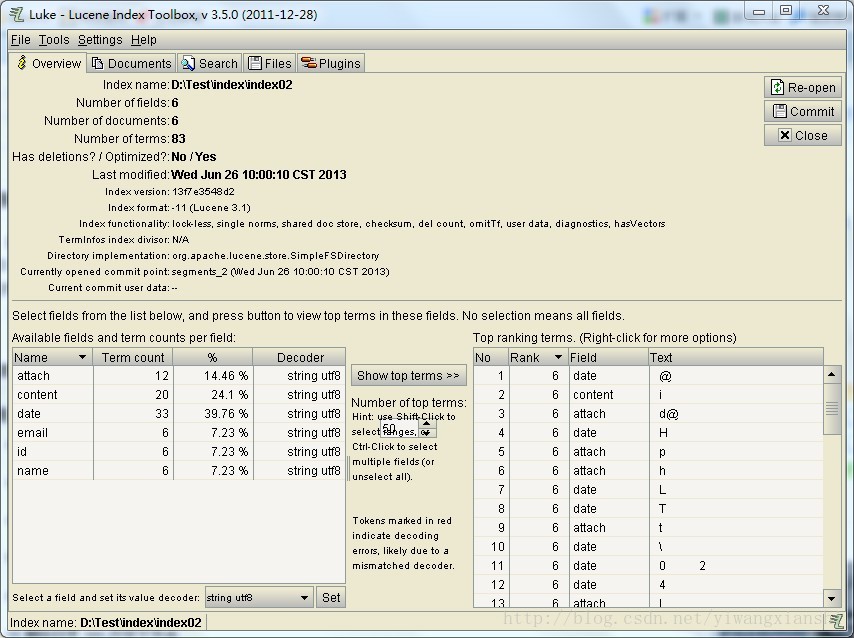The width and height of the screenshot is (854, 638).
Task: Open the value decoder dropdown
Action: 259,597
